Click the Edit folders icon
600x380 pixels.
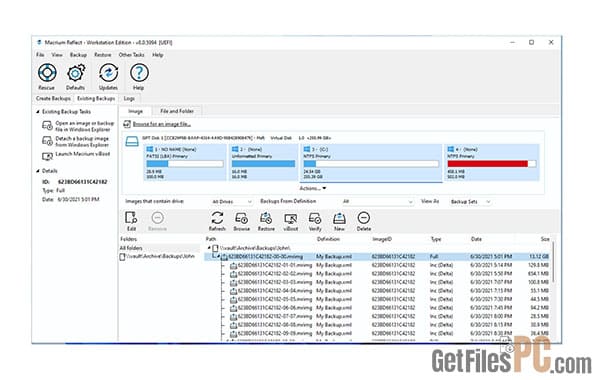131,218
